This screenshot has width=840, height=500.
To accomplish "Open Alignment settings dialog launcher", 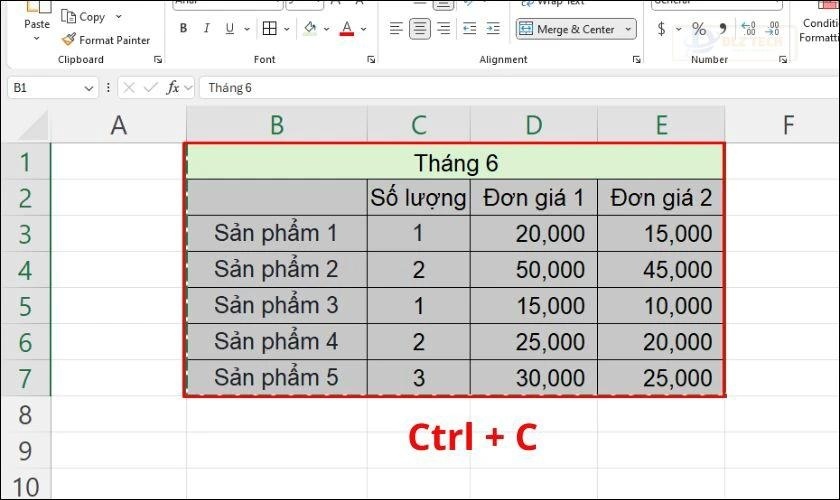I will coord(636,59).
